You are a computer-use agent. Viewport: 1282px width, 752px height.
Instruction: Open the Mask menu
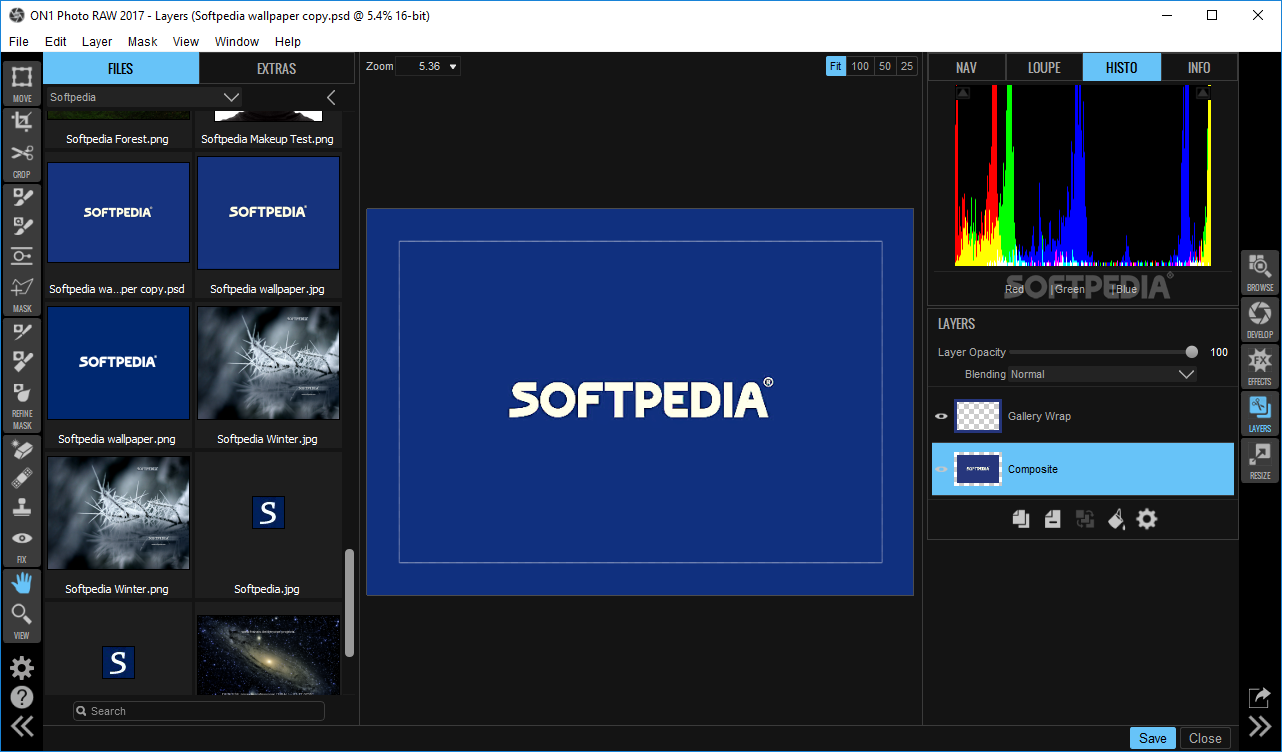143,42
